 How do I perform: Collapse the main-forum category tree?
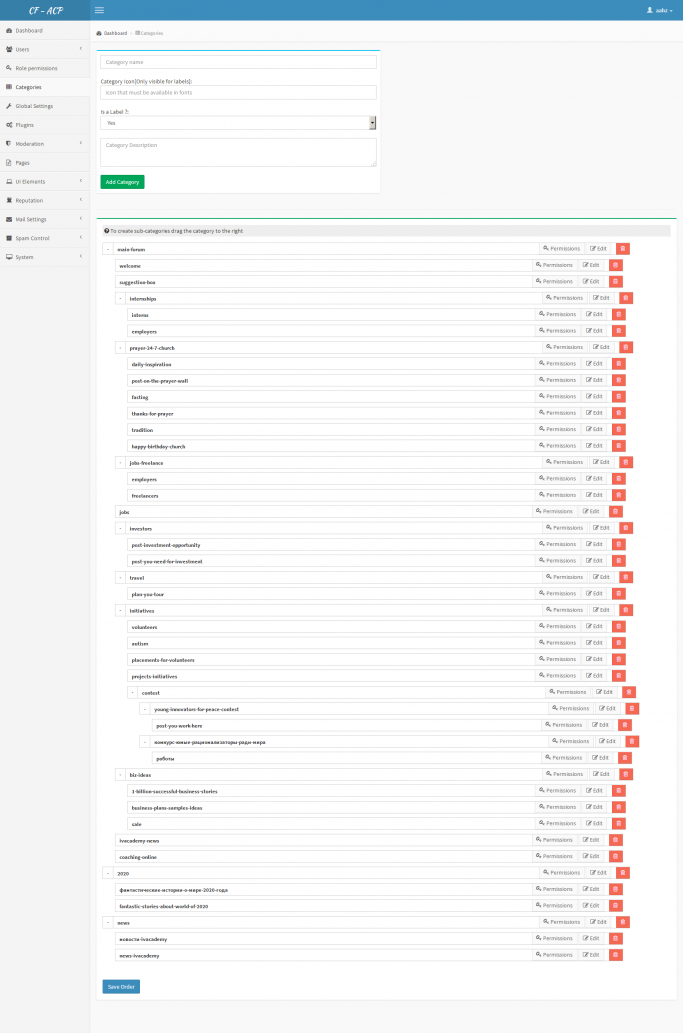click(108, 249)
